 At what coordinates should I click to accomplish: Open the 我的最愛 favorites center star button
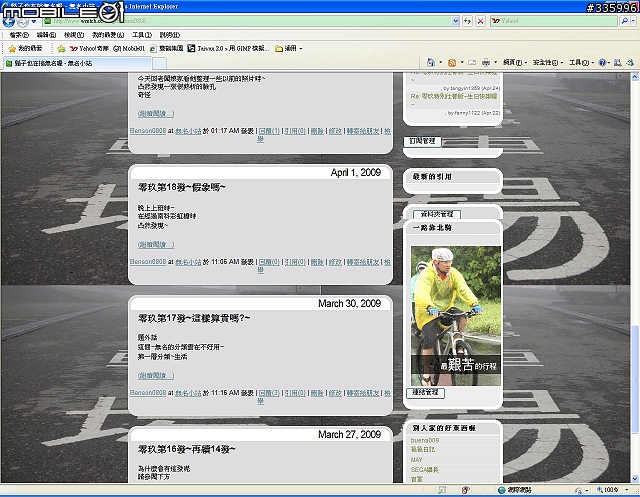click(25, 49)
